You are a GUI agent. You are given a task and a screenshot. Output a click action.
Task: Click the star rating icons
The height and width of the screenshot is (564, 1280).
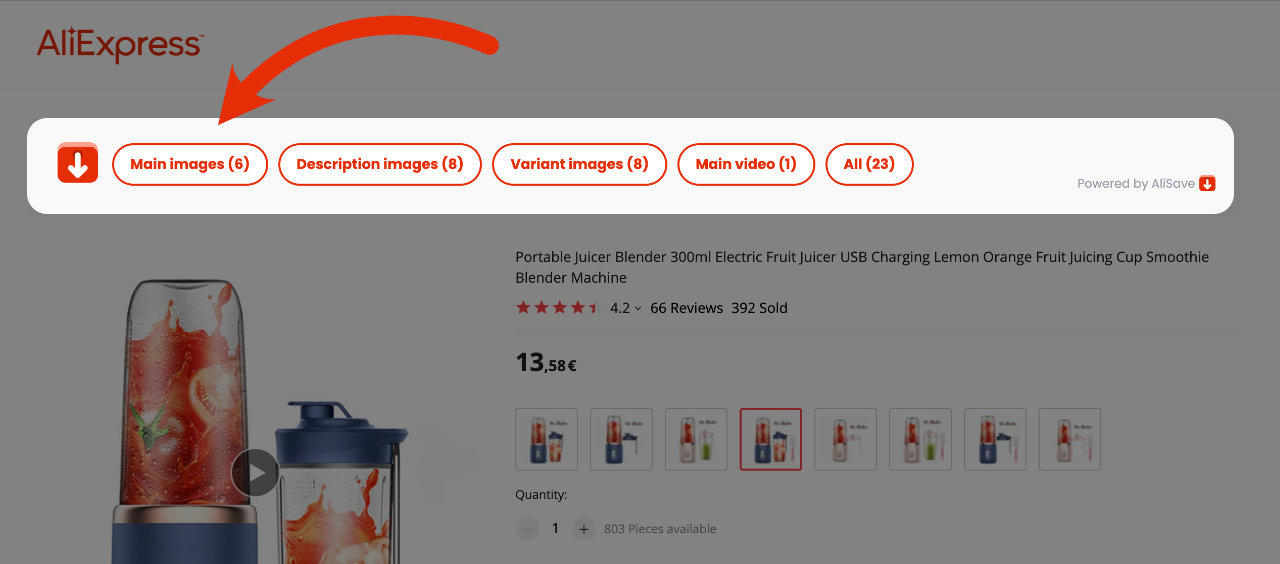click(x=558, y=308)
